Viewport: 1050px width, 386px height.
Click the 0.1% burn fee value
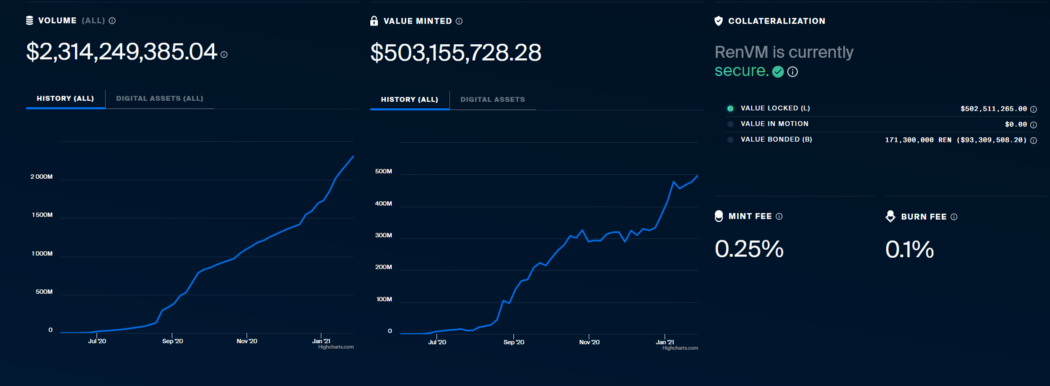(x=909, y=249)
